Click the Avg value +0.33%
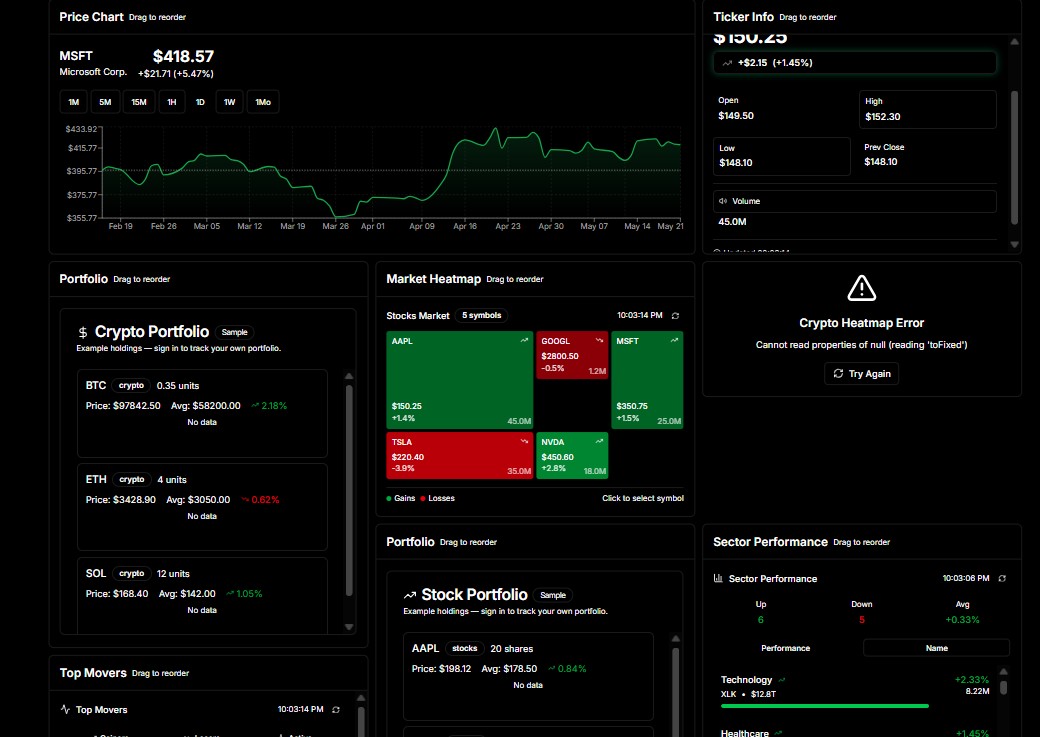 [x=962, y=620]
